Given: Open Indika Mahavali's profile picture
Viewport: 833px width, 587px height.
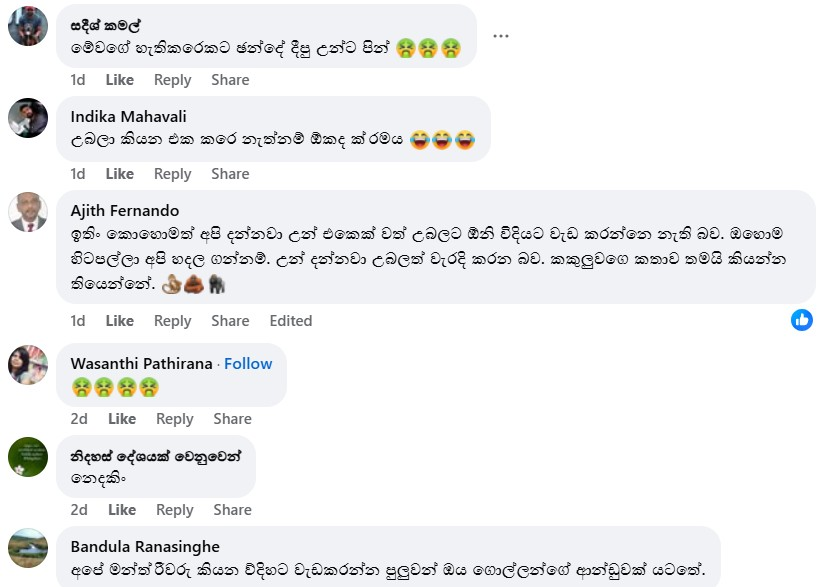Looking at the screenshot, I should tap(28, 118).
